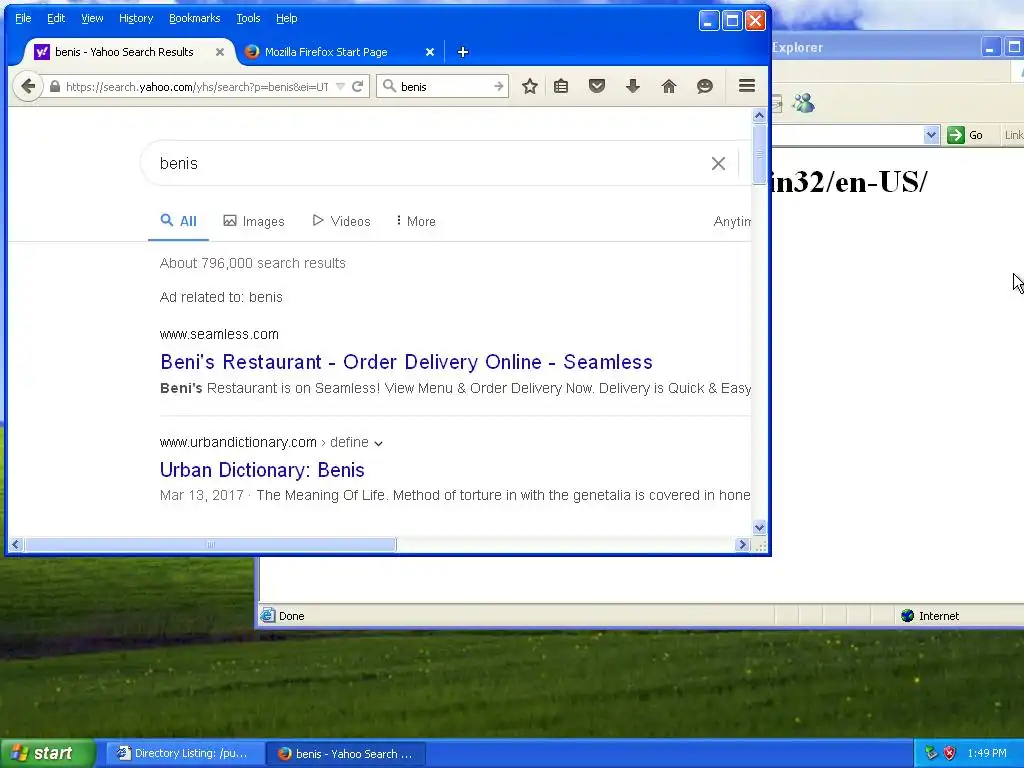The image size is (1024, 768).
Task: Select benis Yahoo Search taskbar button
Action: 347,754
